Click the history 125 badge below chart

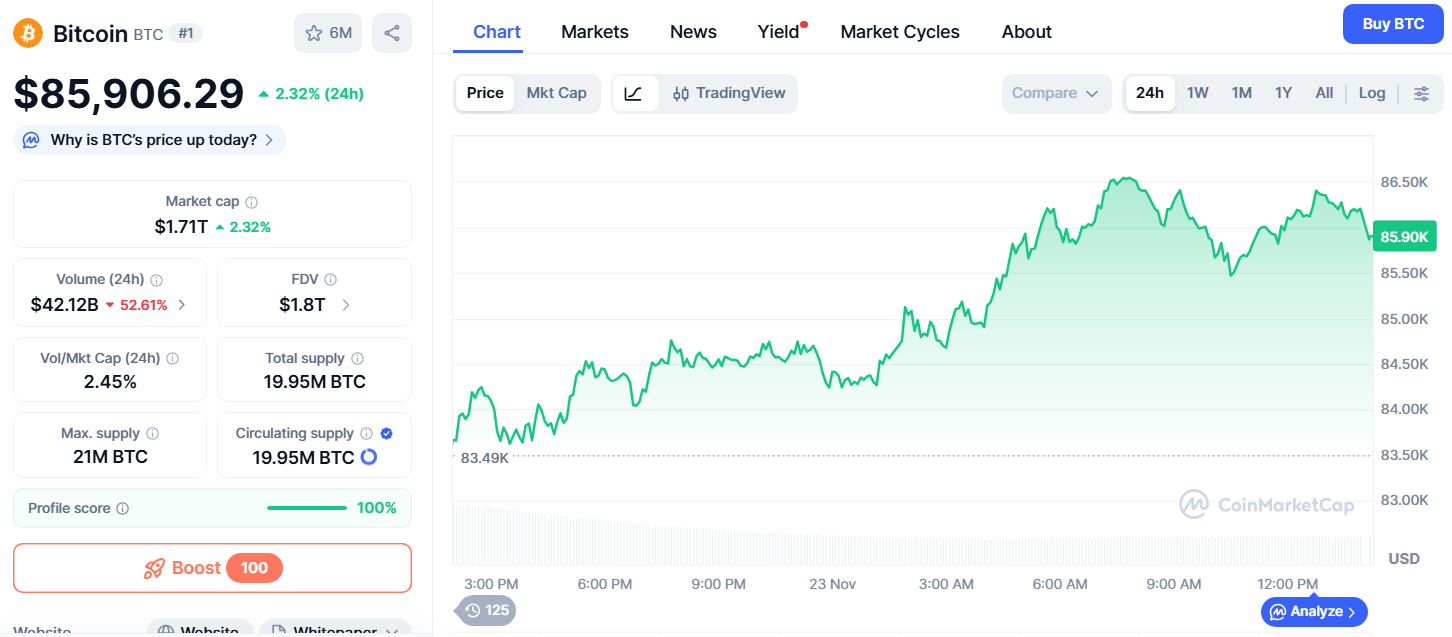tap(487, 610)
